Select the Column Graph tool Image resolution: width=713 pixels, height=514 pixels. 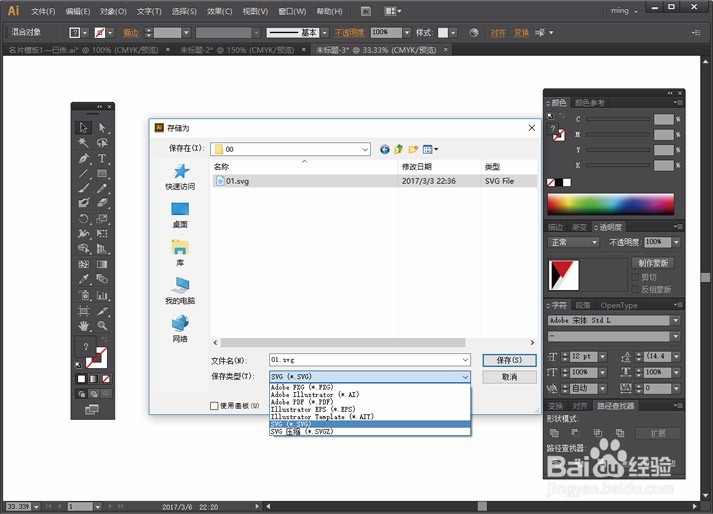[x=102, y=296]
